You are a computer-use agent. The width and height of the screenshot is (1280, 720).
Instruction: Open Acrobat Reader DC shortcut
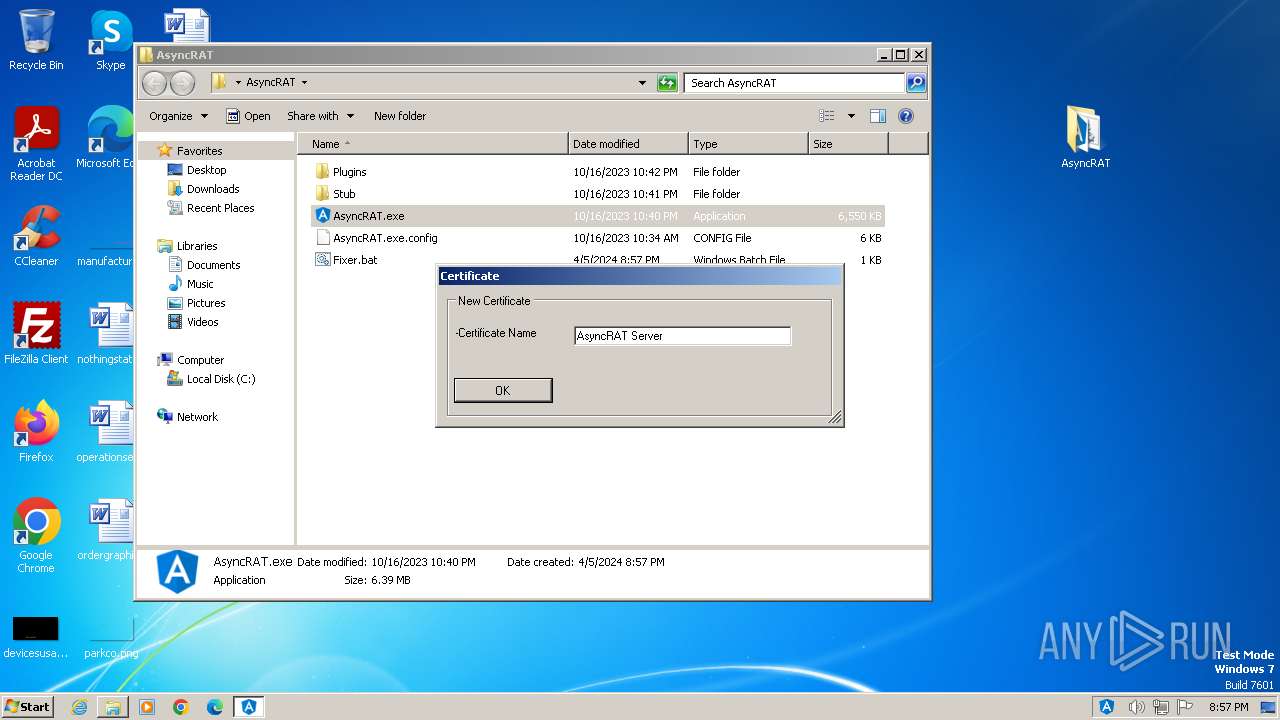36,144
